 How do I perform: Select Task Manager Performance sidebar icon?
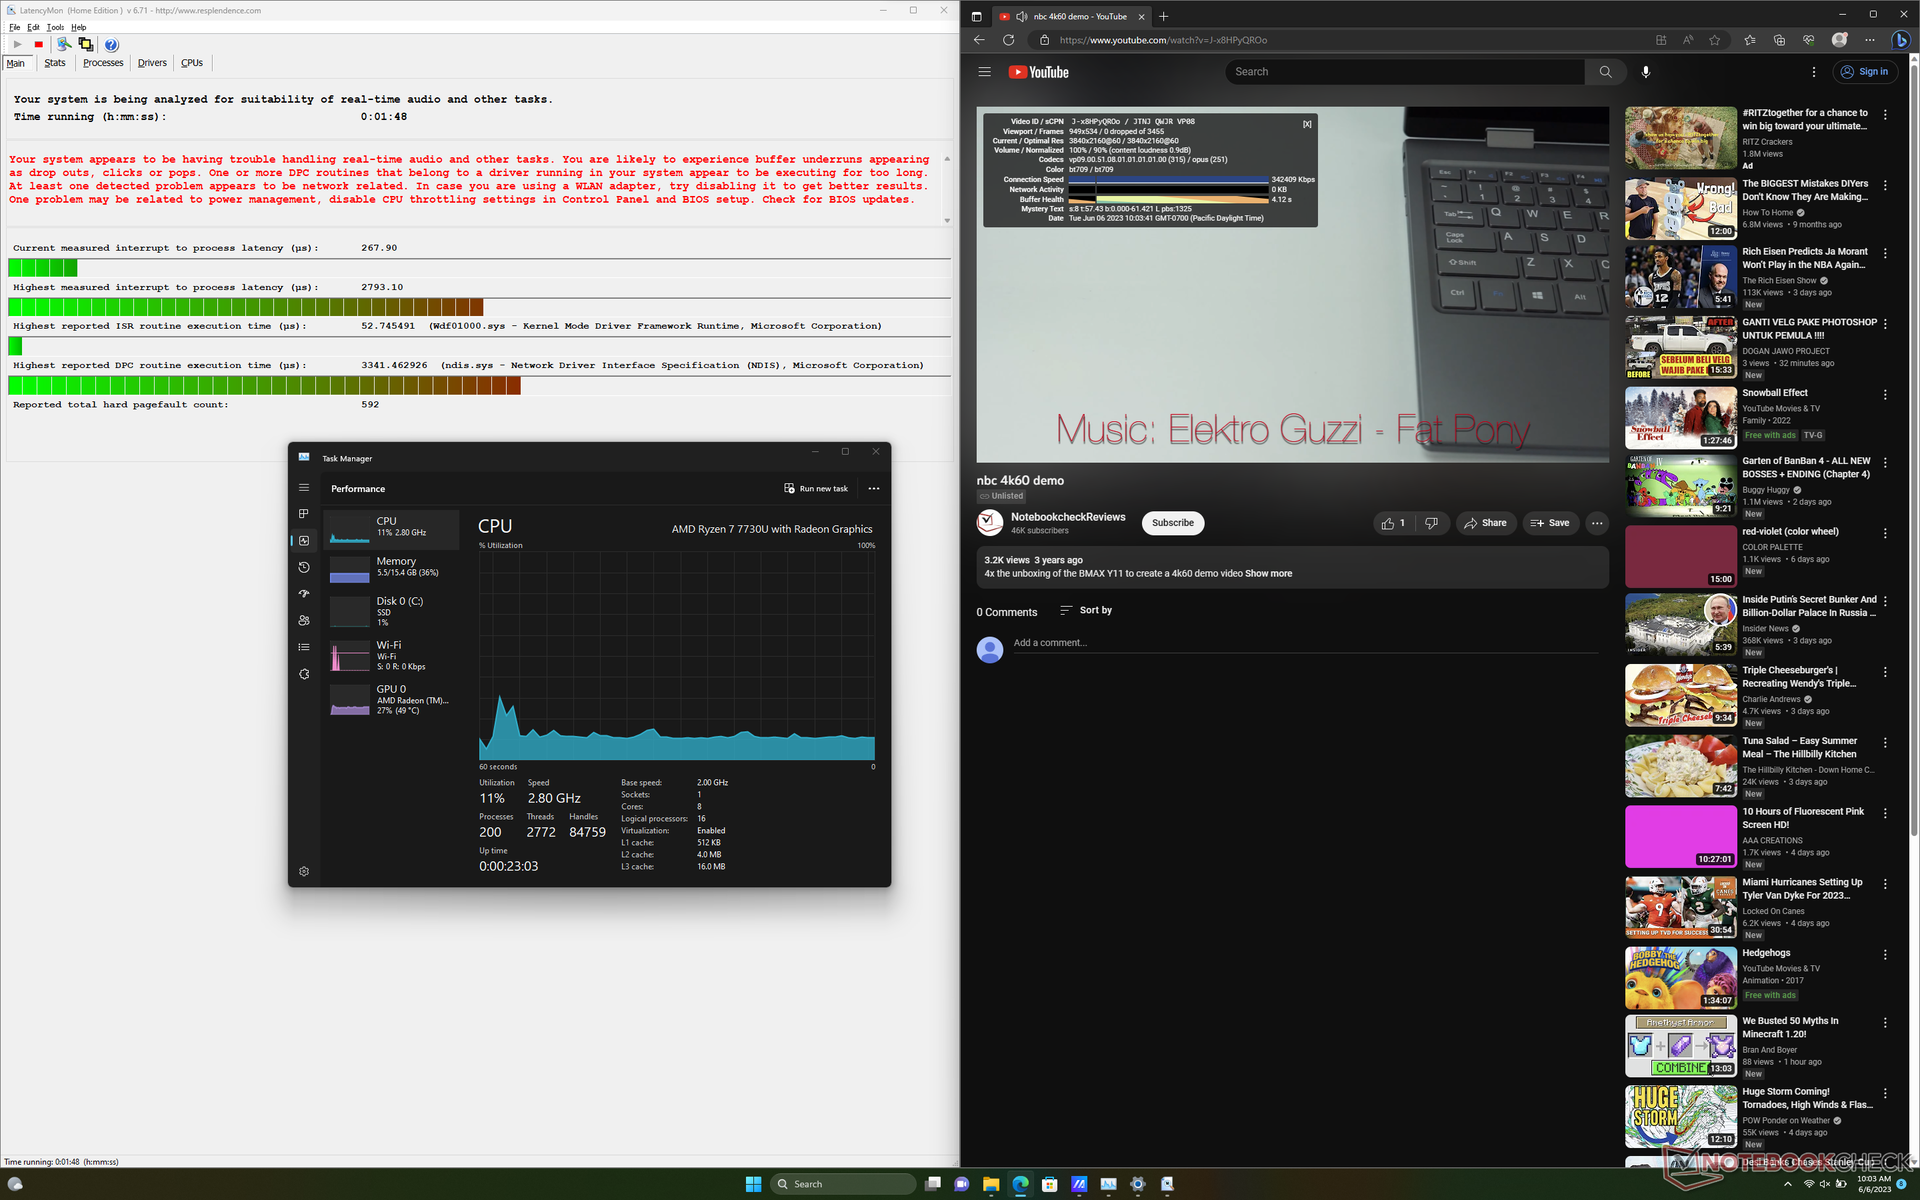pyautogui.click(x=304, y=541)
